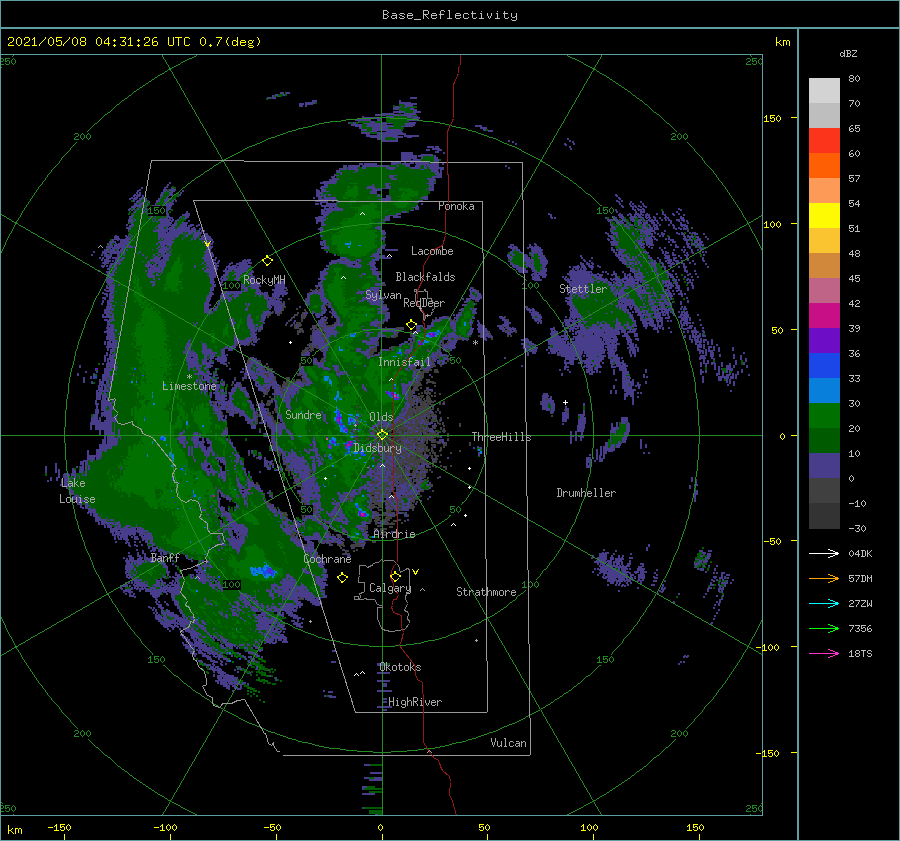Image resolution: width=900 pixels, height=841 pixels.
Task: Click the 18TS legend text
Action: [860, 653]
